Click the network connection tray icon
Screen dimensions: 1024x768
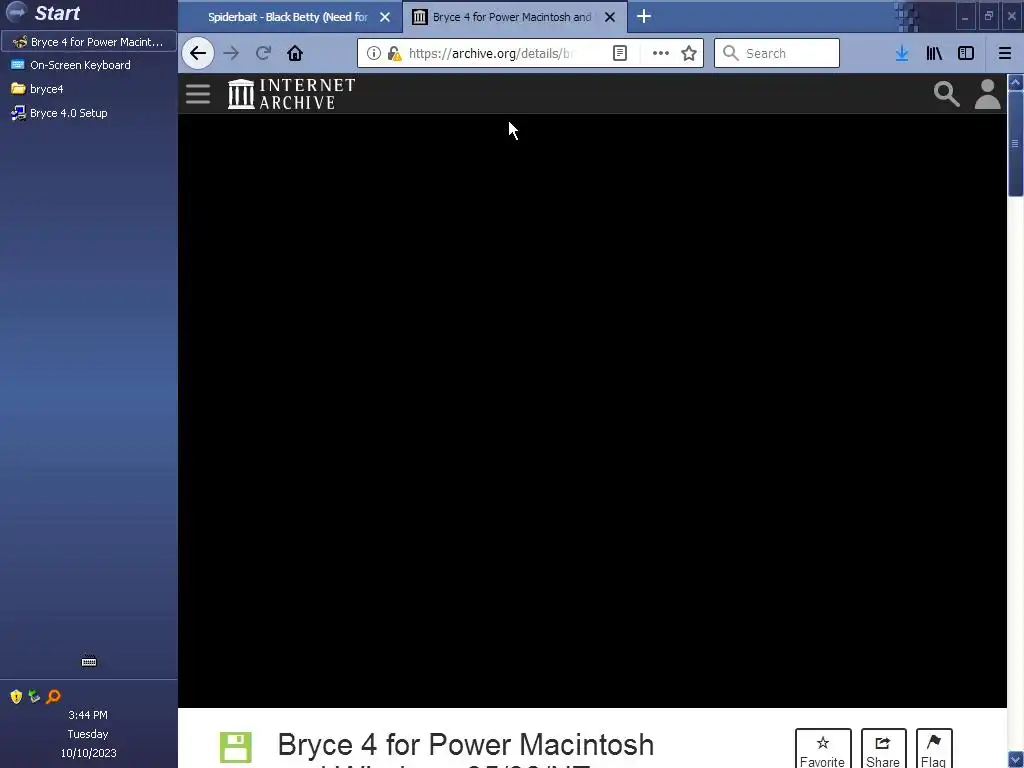[34, 696]
